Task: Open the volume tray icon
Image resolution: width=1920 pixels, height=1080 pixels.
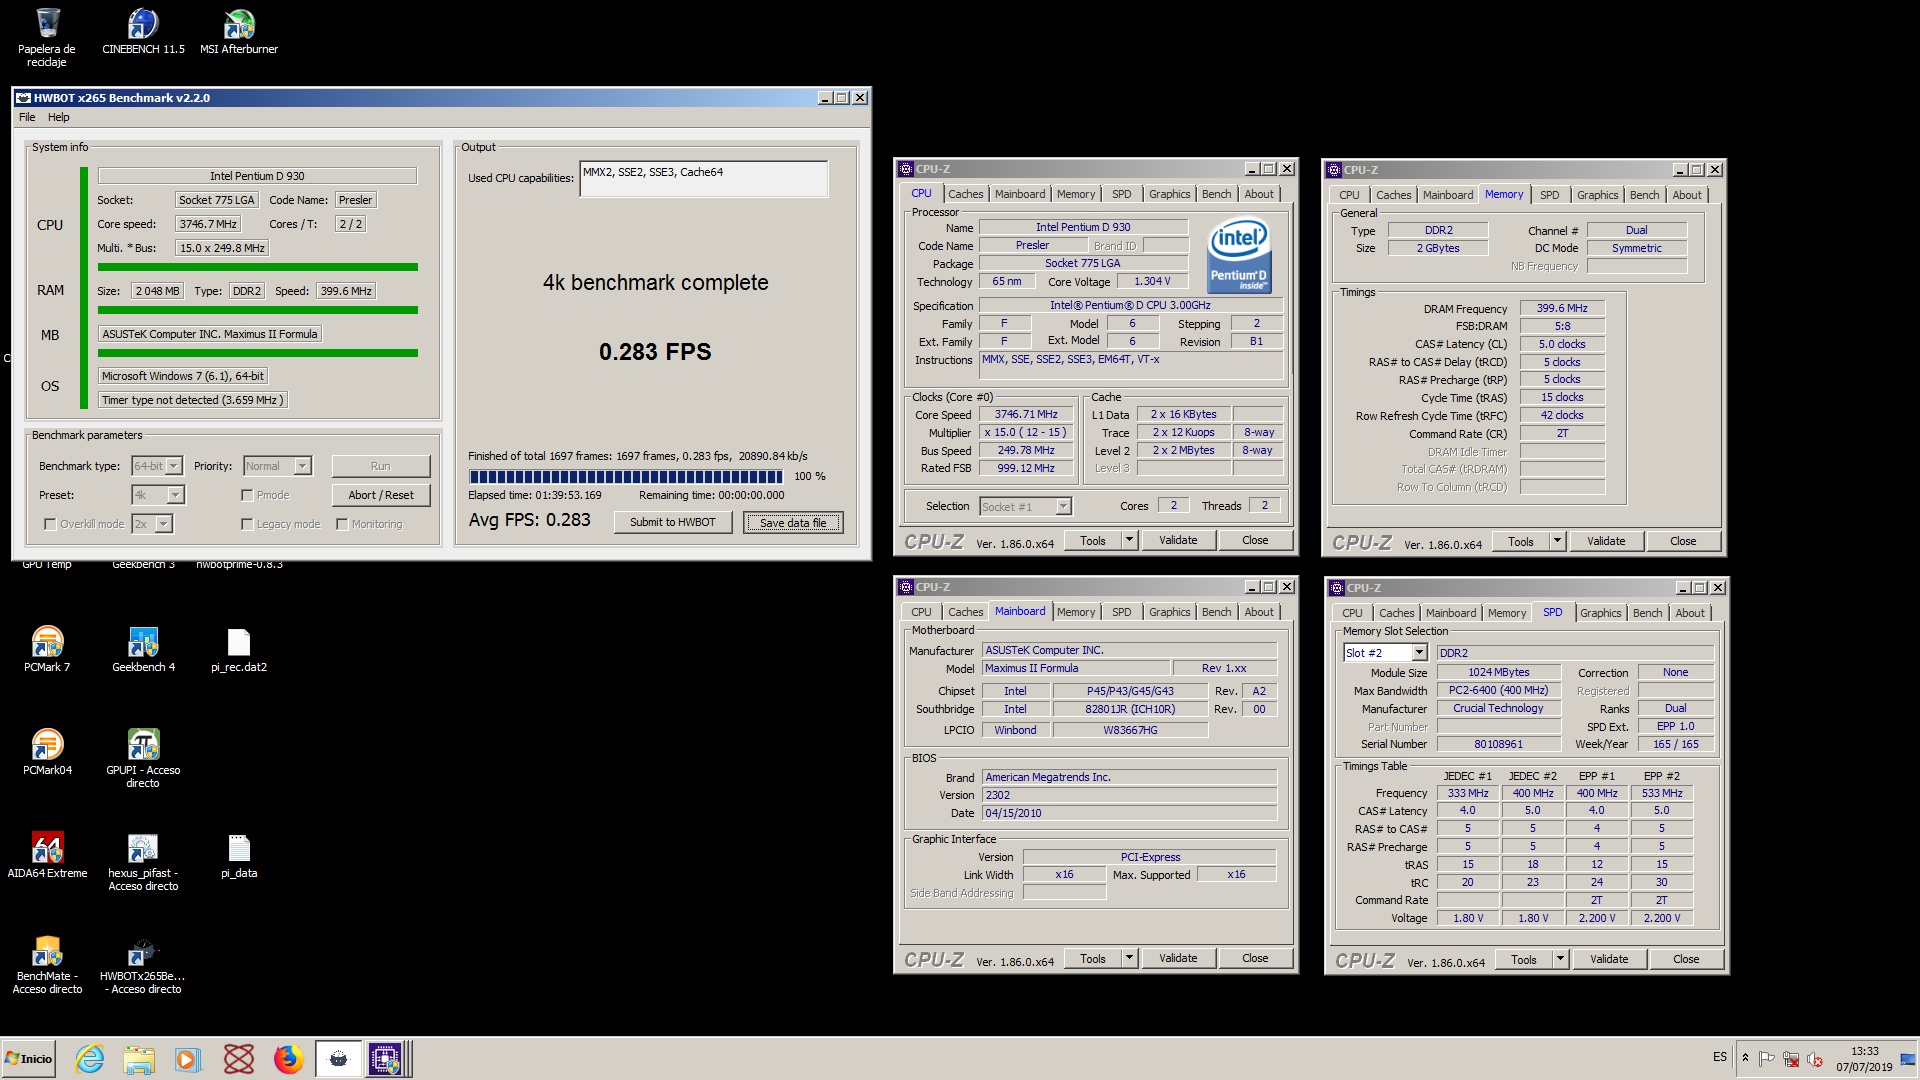Action: pos(1815,1058)
